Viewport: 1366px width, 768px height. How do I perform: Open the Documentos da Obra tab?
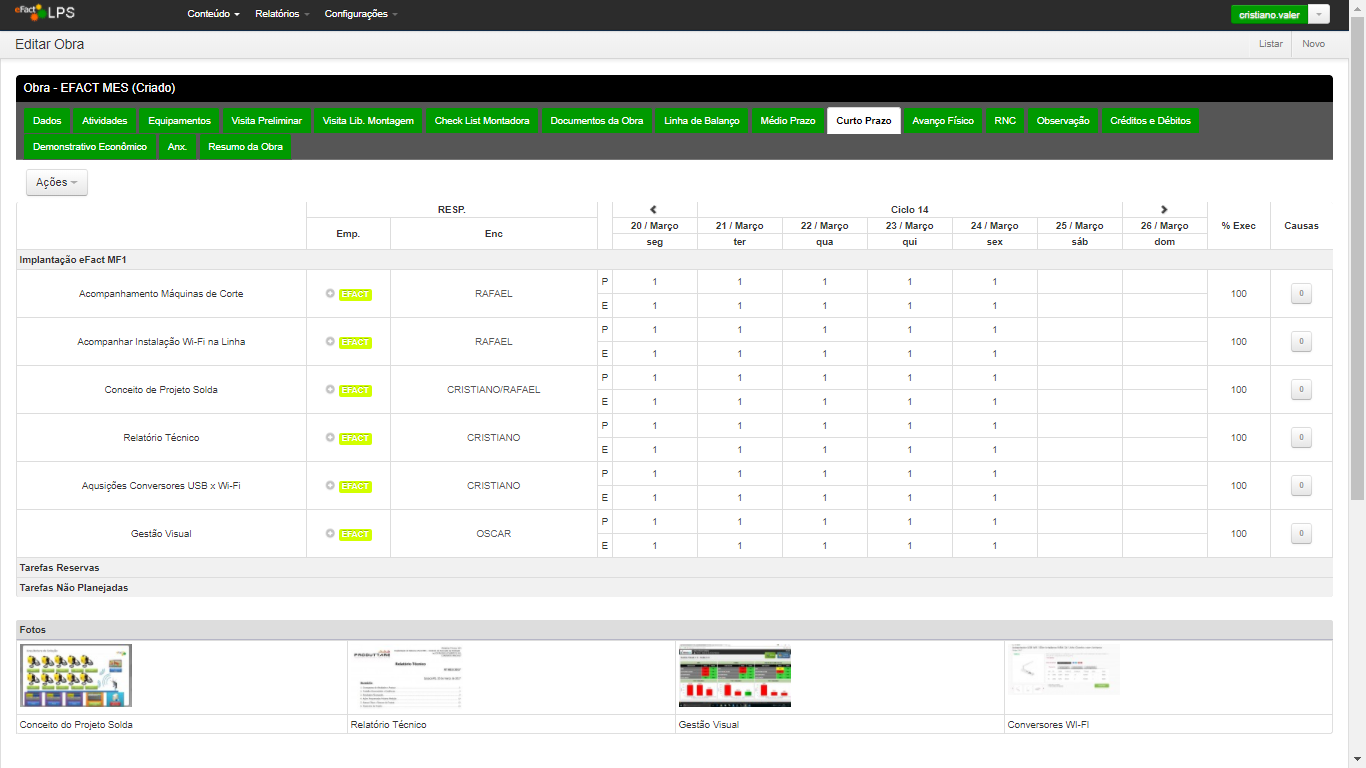[x=597, y=121]
